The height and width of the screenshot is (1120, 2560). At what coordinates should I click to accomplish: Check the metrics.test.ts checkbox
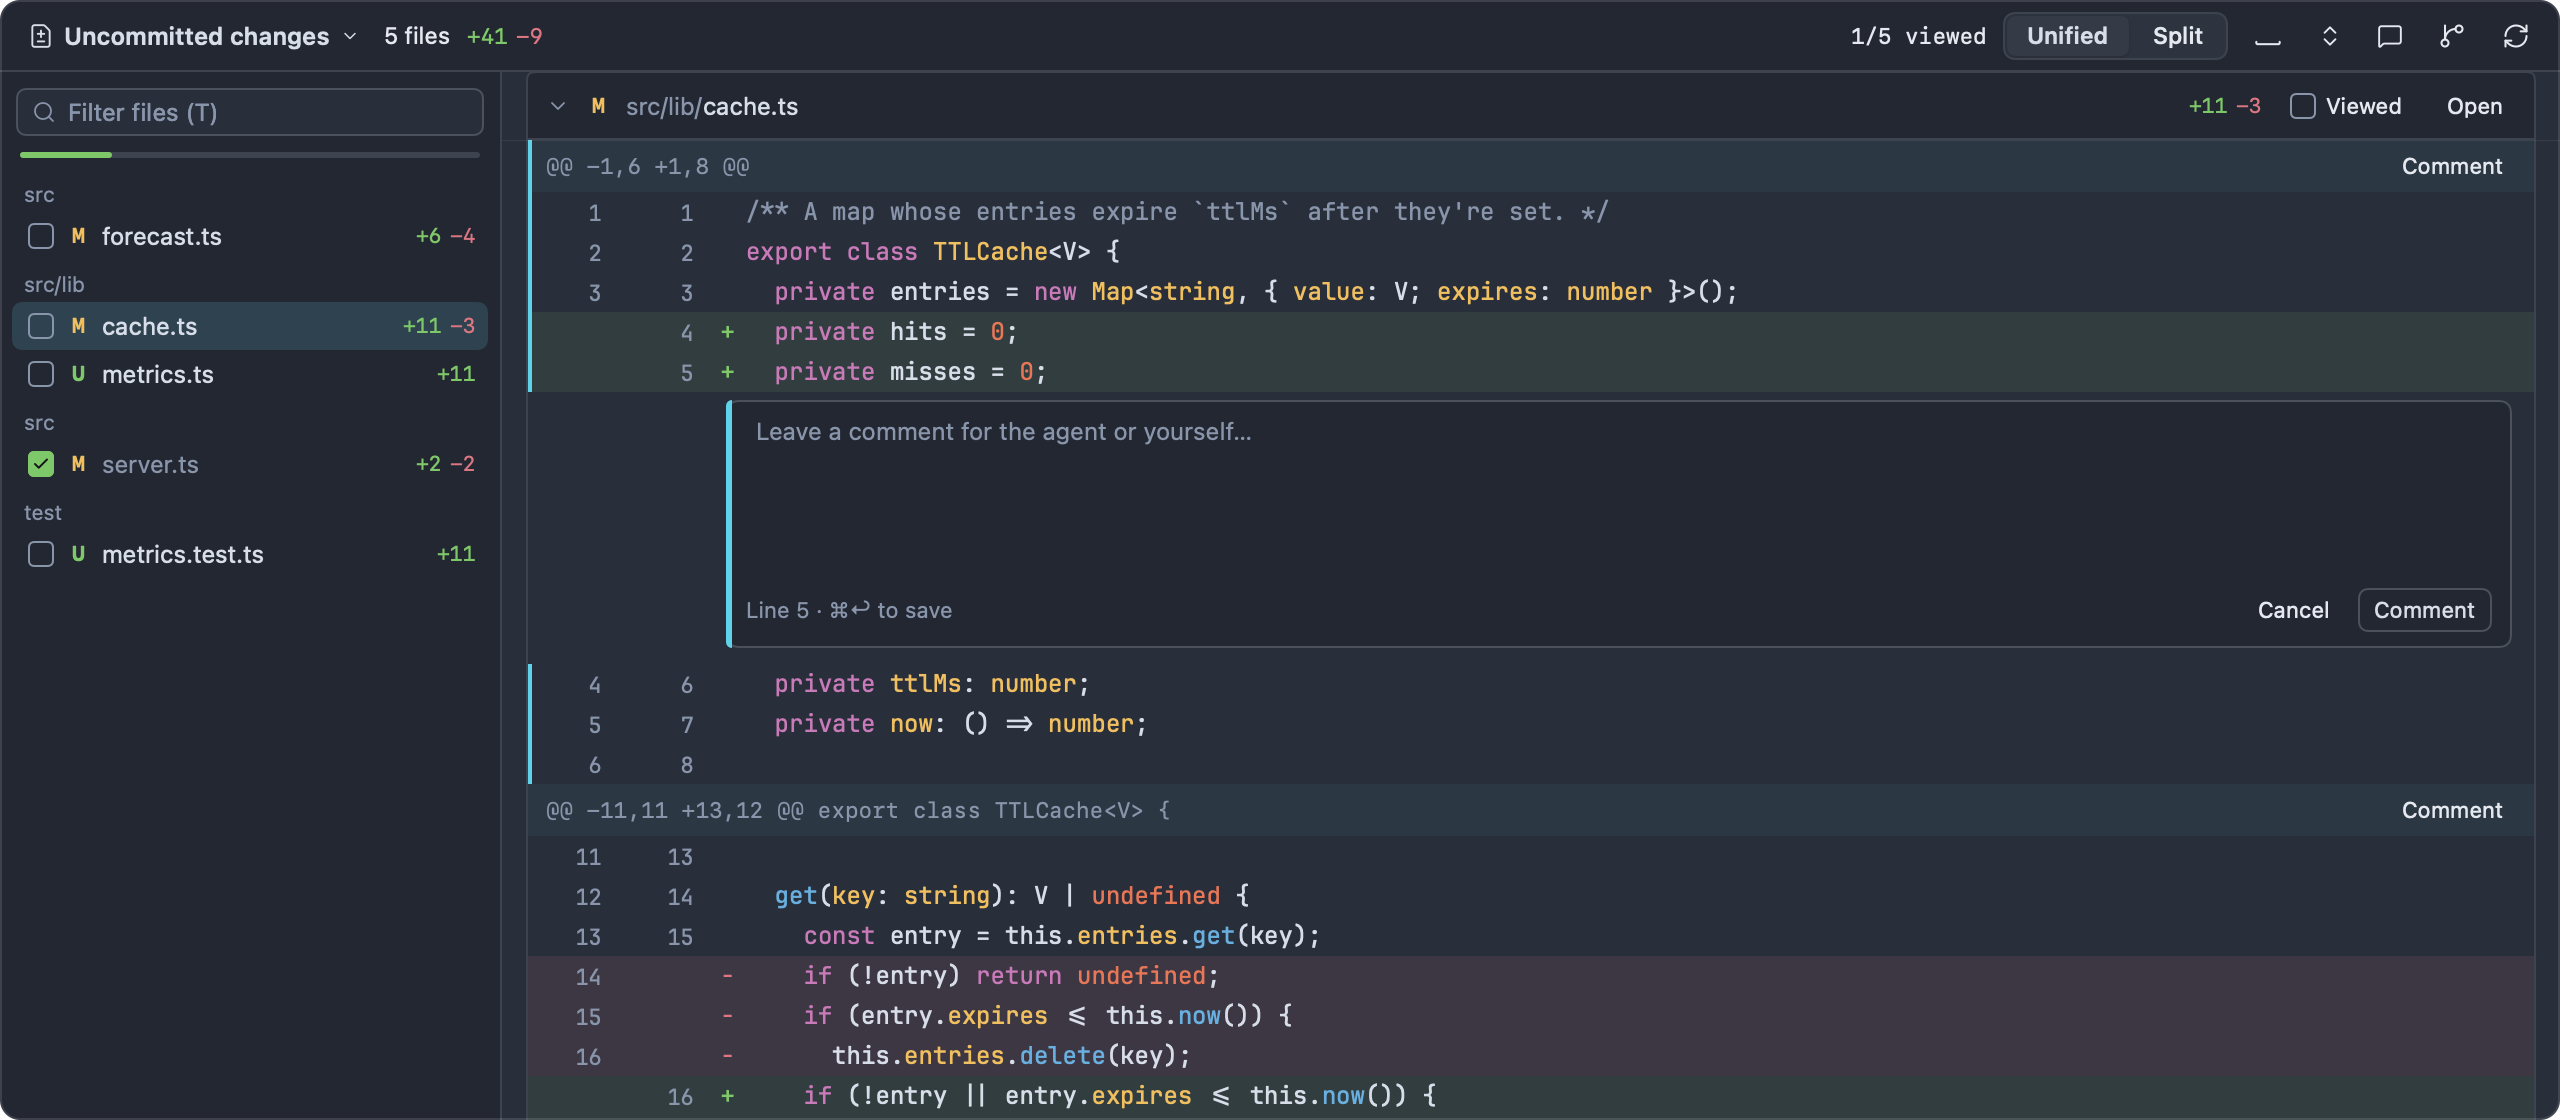tap(41, 554)
